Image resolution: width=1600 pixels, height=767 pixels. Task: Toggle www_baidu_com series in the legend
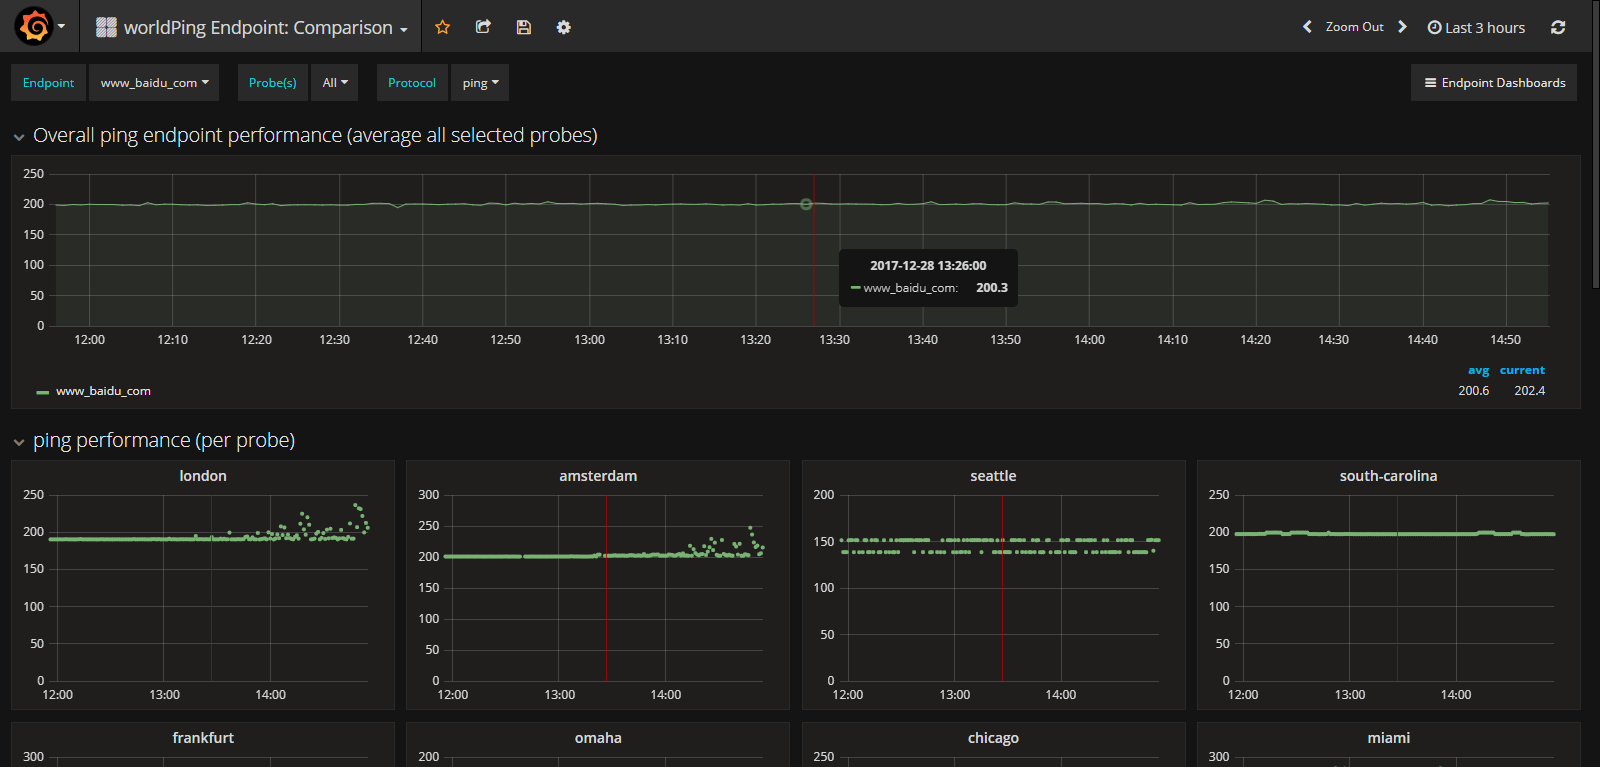pyautogui.click(x=103, y=391)
